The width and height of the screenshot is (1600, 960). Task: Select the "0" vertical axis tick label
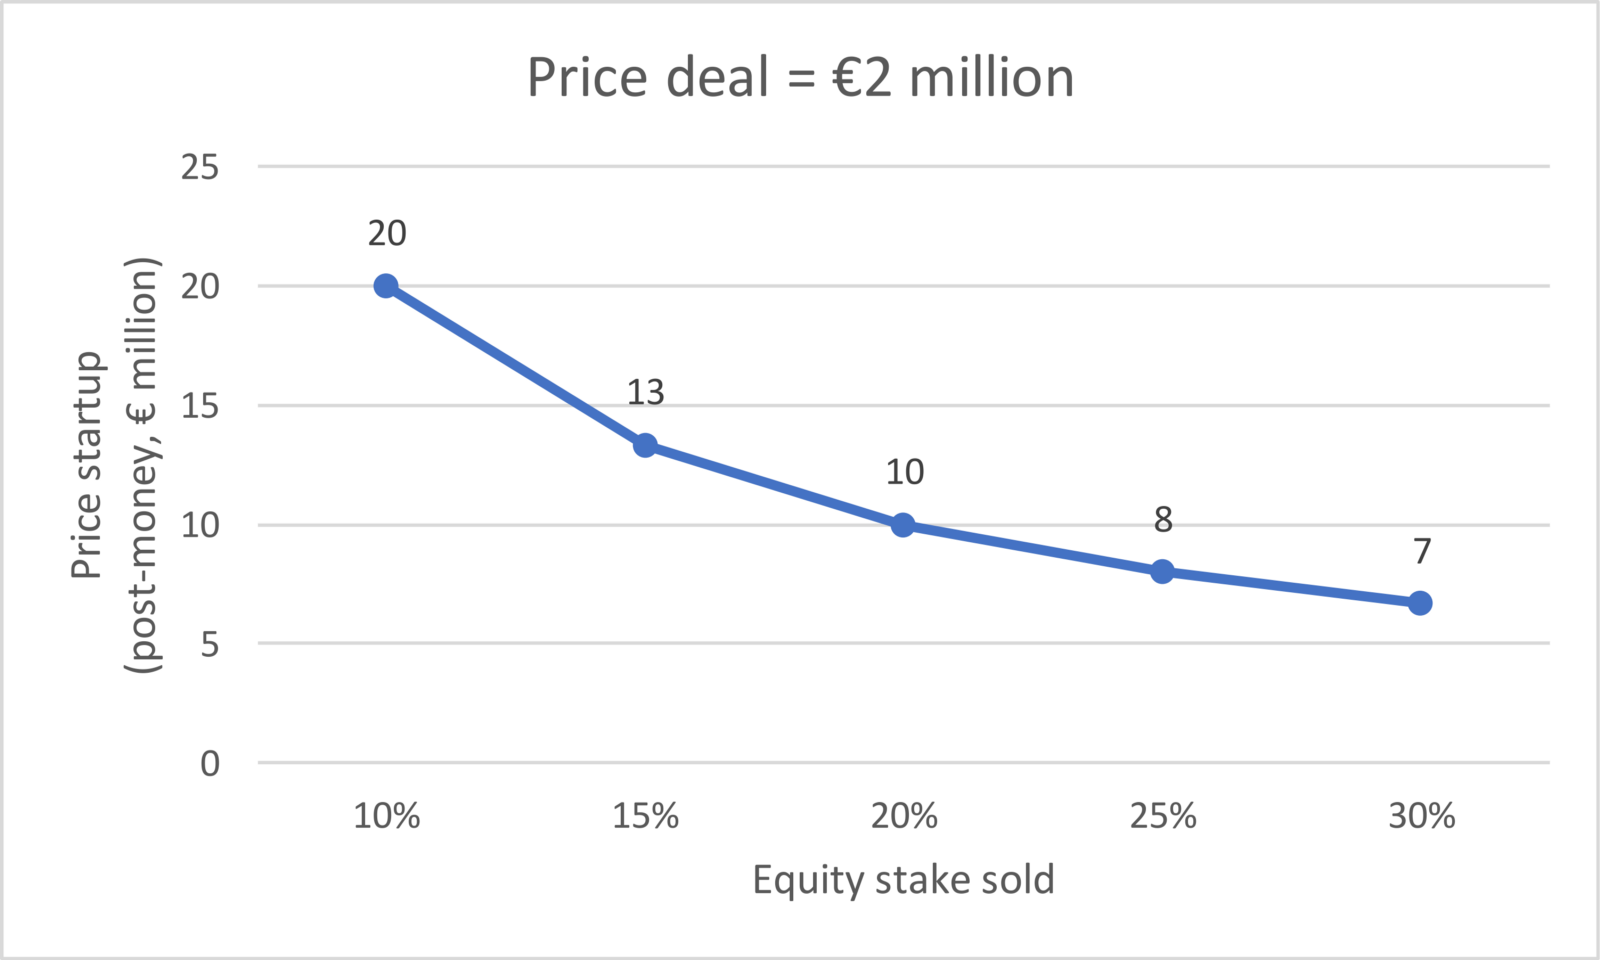[209, 764]
